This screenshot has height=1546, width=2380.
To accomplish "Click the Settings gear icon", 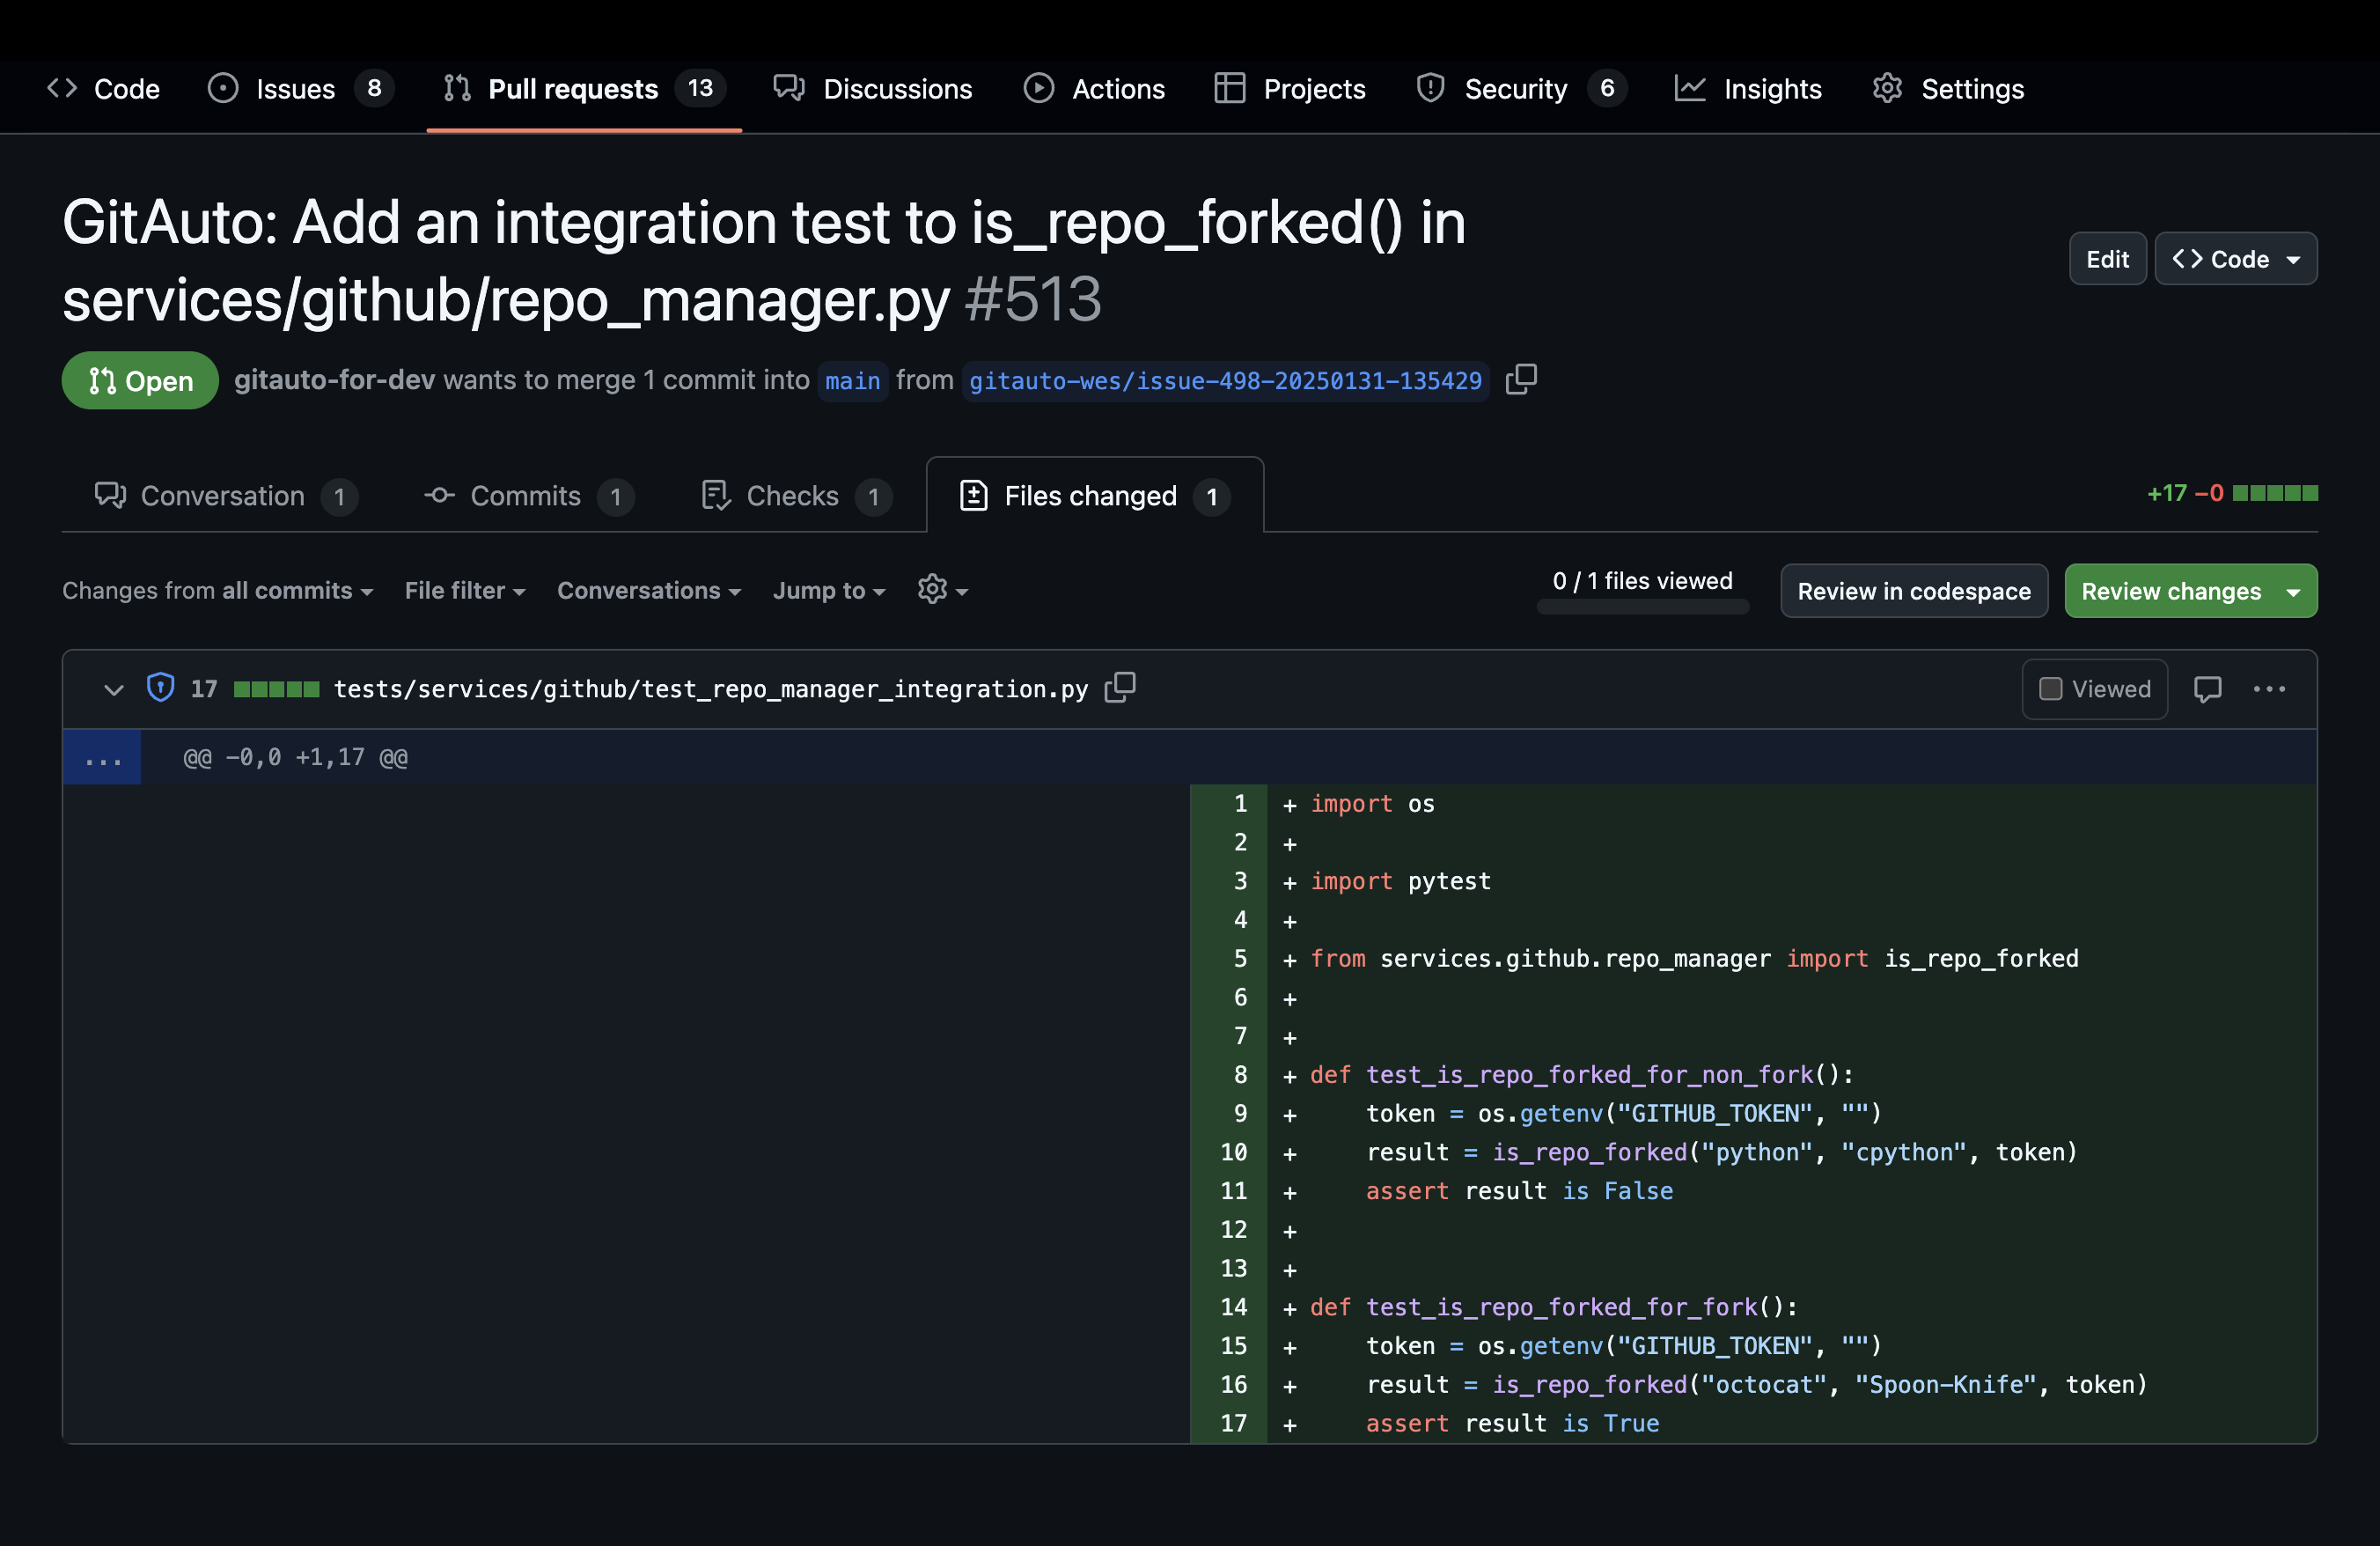I will tap(1889, 87).
